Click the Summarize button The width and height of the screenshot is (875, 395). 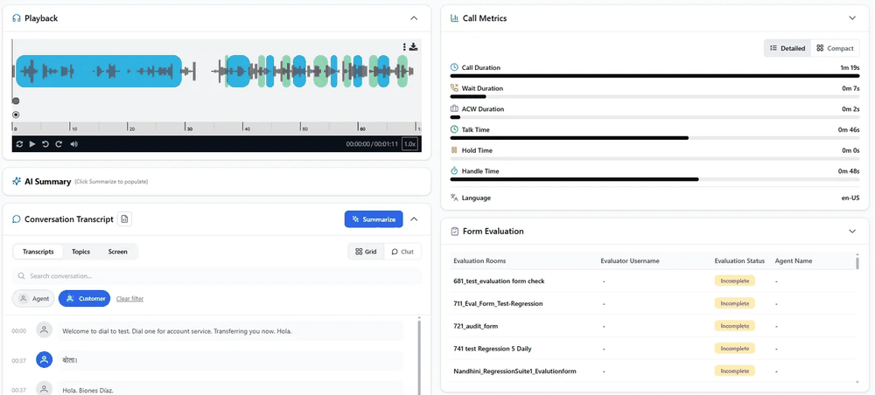373,219
